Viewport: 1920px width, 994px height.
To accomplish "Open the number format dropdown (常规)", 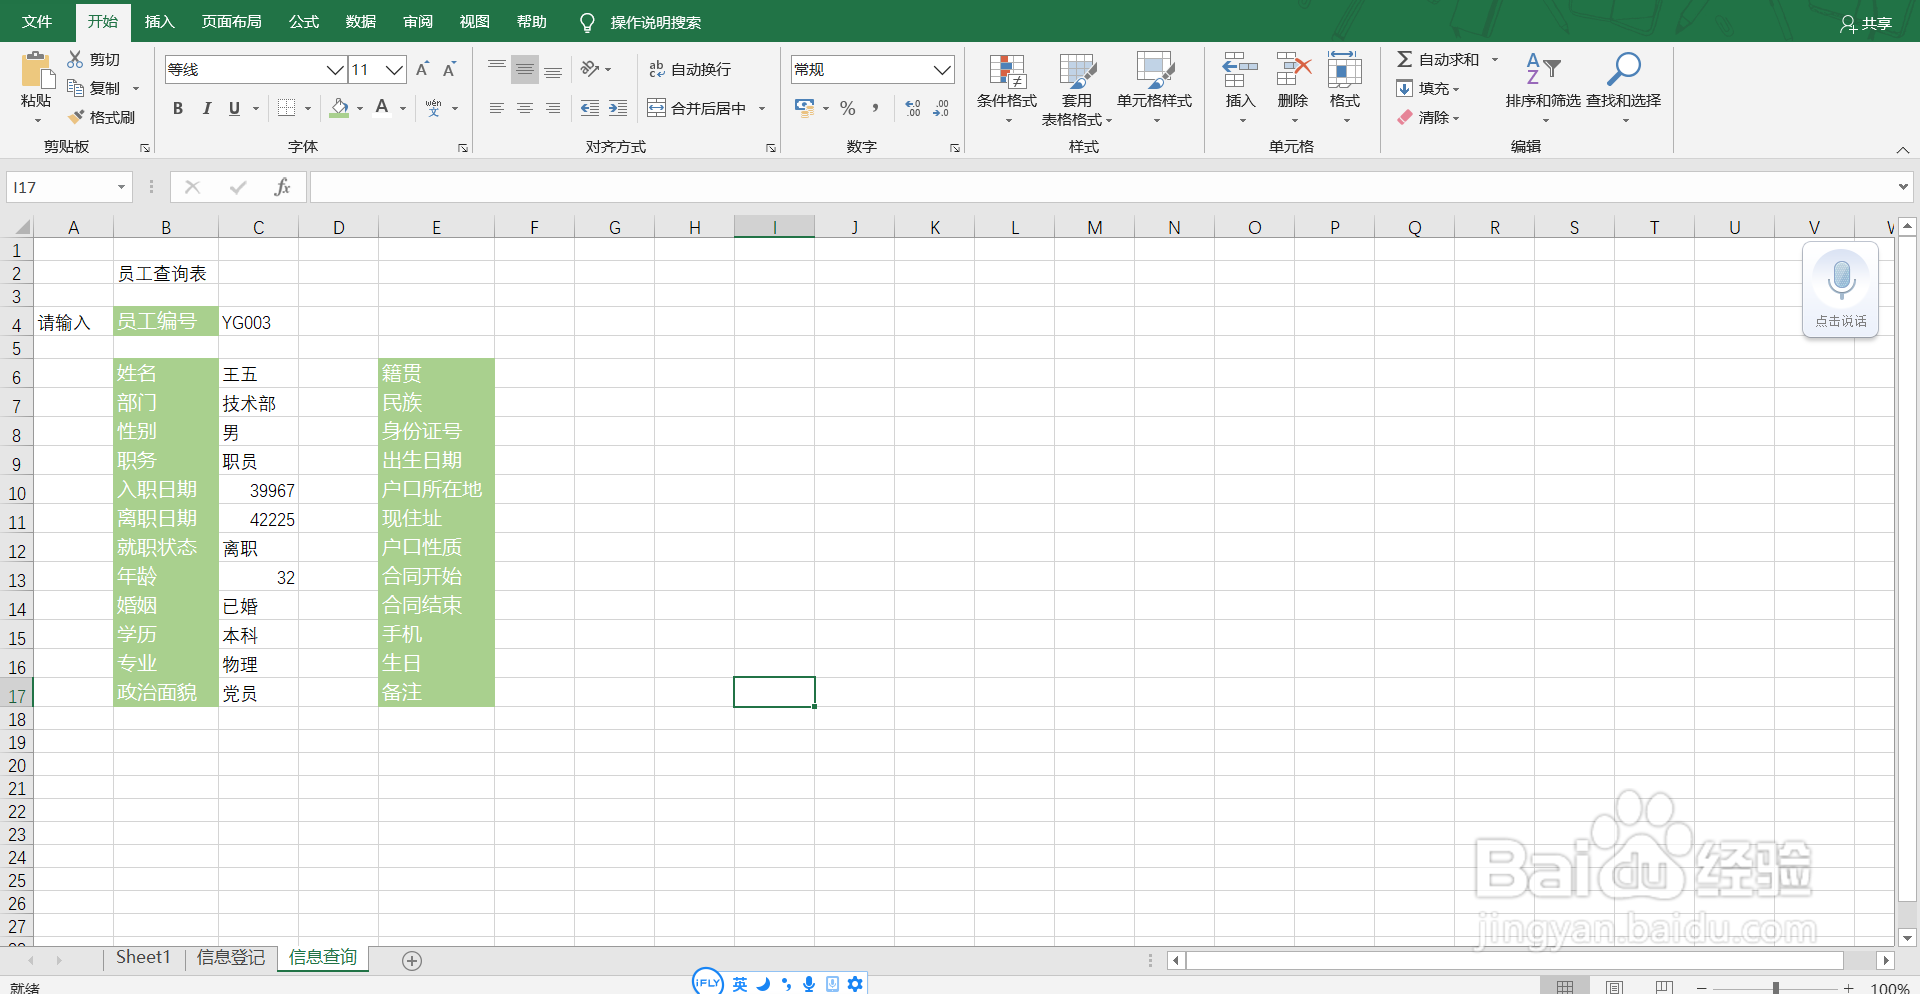I will (942, 69).
